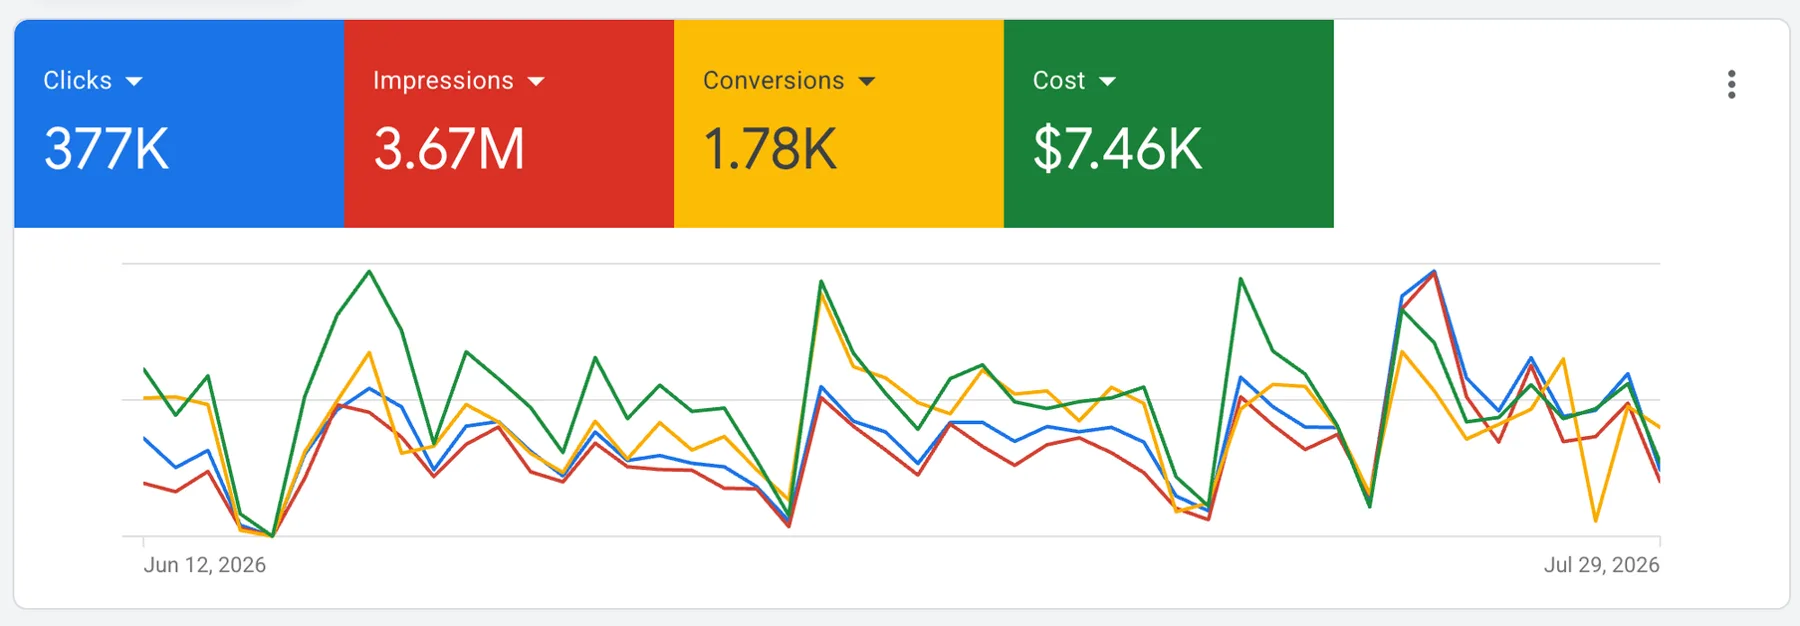This screenshot has width=1800, height=626.
Task: Open the three-dot more options menu
Action: [x=1731, y=84]
